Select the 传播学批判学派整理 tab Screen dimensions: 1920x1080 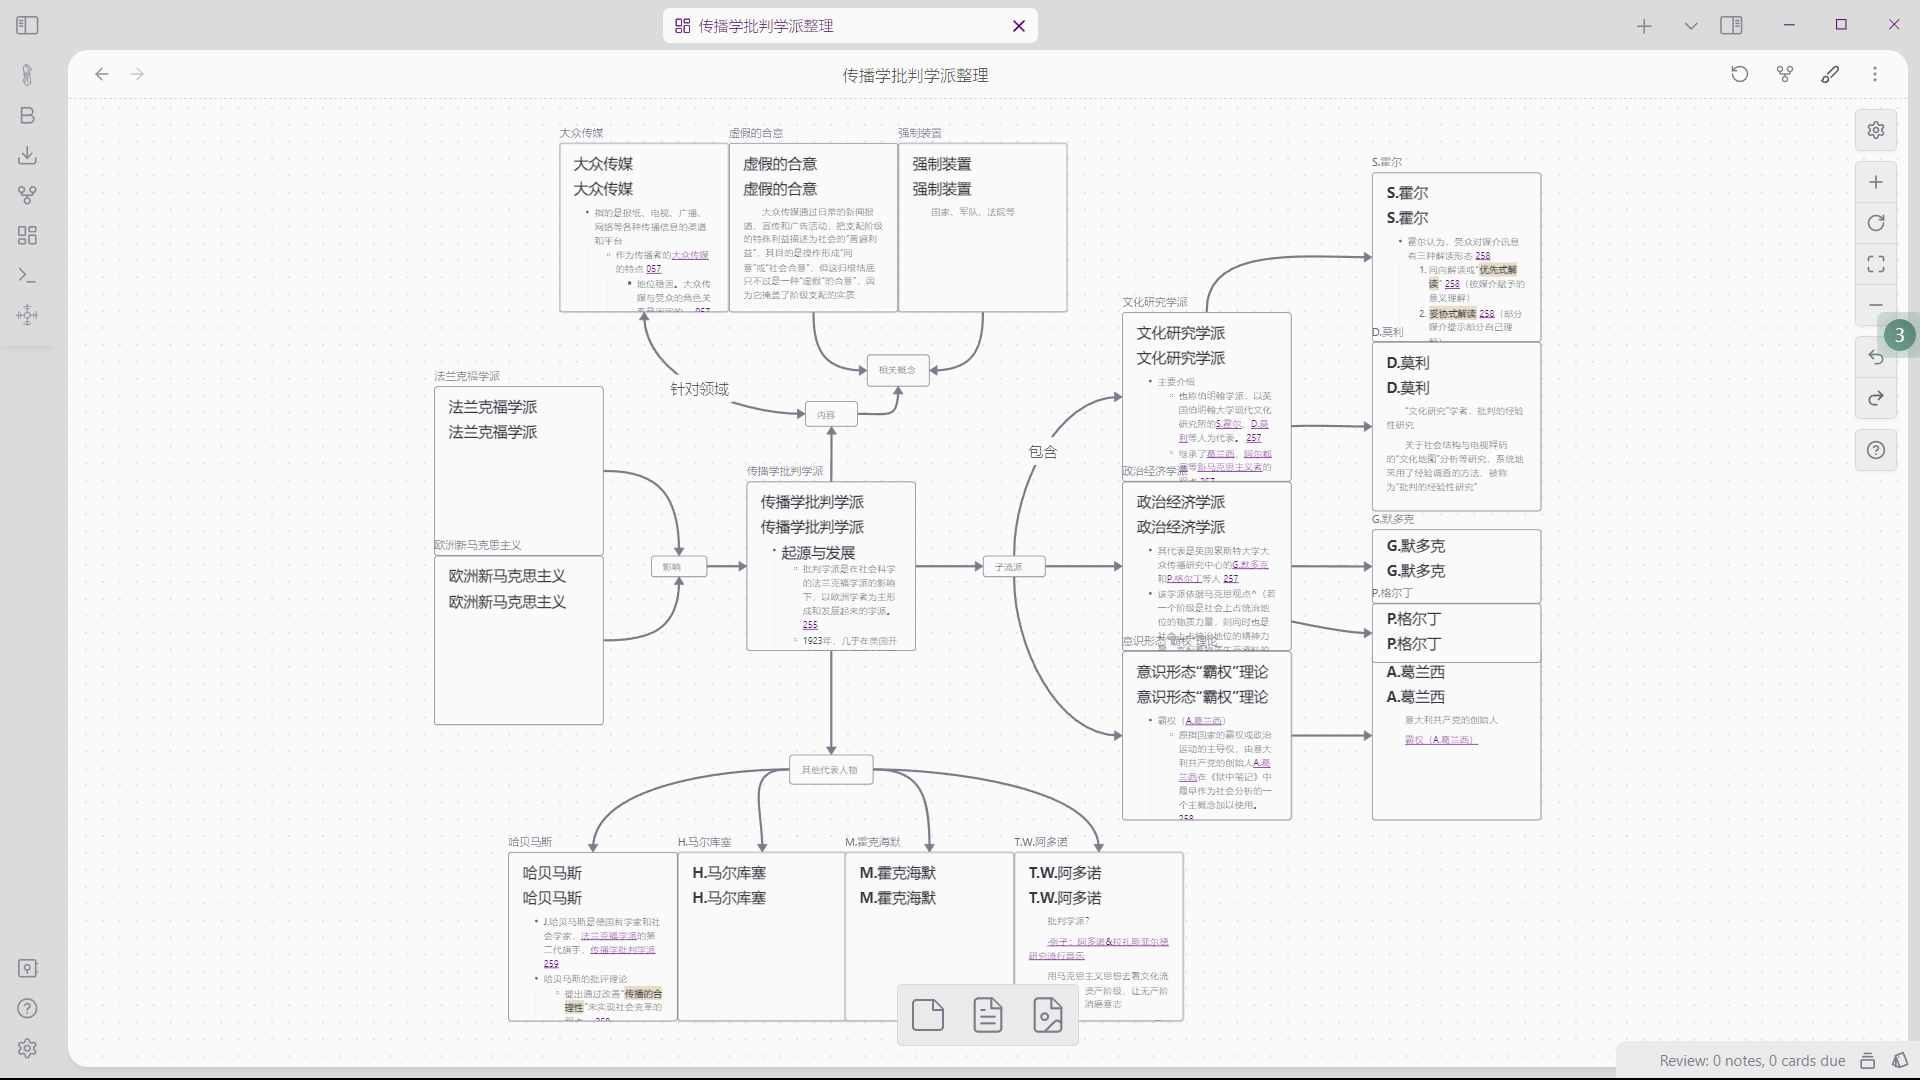765,26
